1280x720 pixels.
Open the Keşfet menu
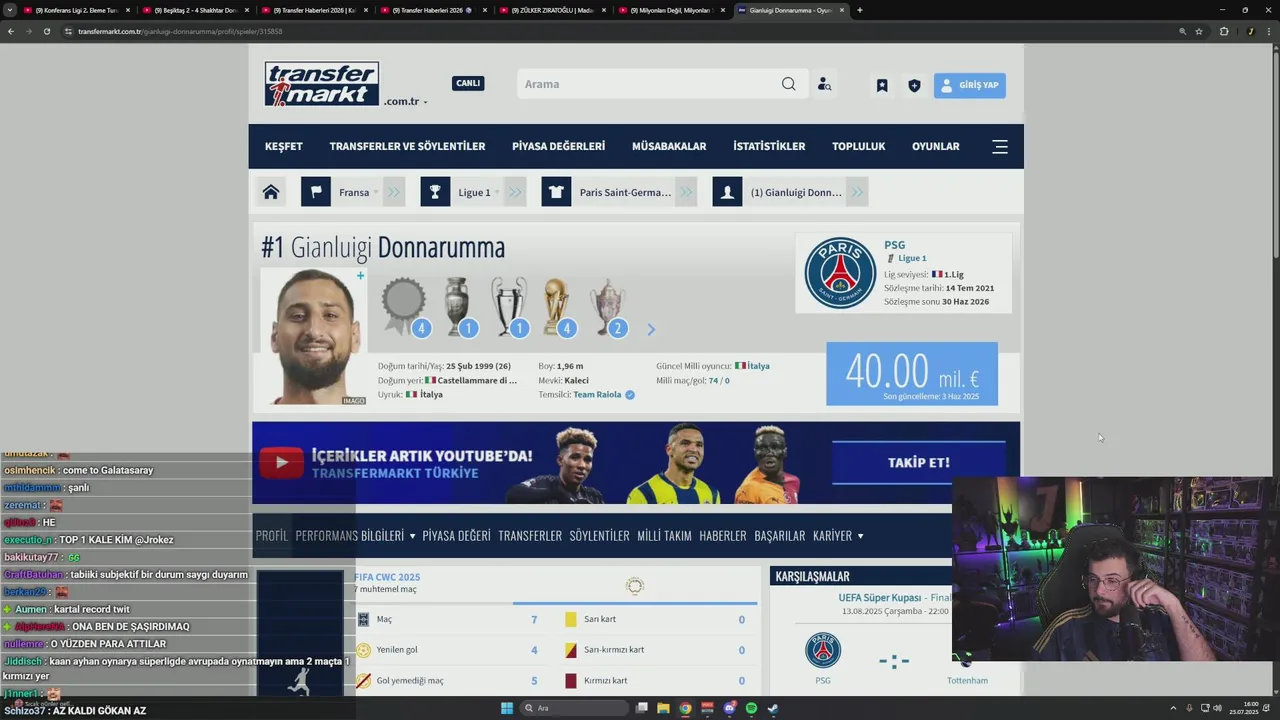(284, 146)
